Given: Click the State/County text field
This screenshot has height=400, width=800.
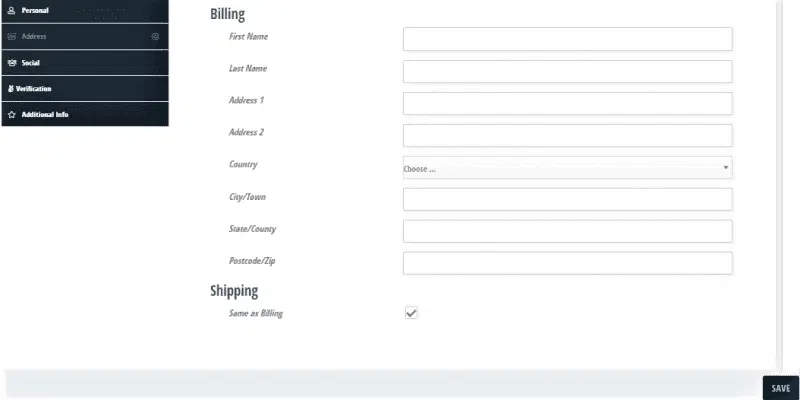Looking at the screenshot, I should click(x=567, y=232).
